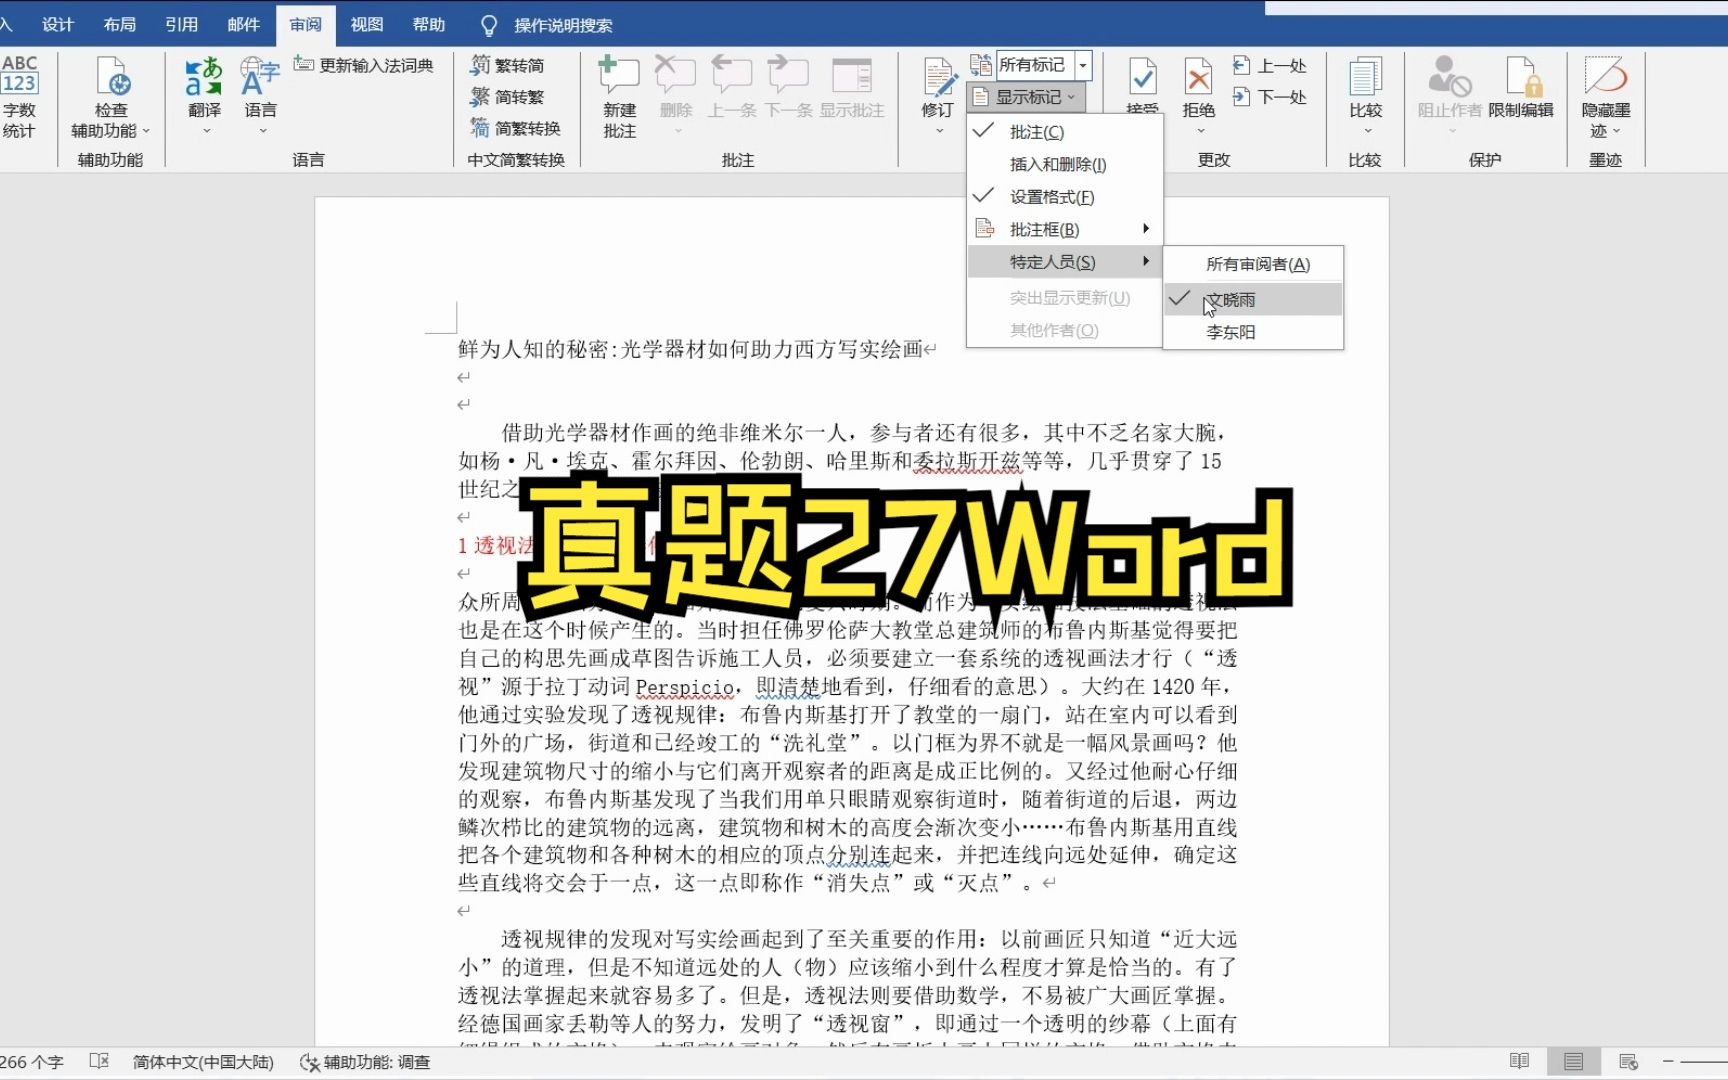Click the zoom out minus button
Viewport: 1728px width, 1080px height.
1668,1061
